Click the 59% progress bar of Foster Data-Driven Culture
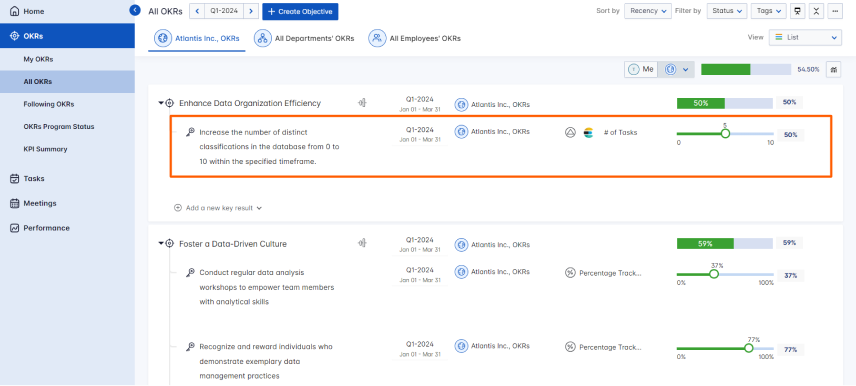This screenshot has width=856, height=386. (x=724, y=244)
